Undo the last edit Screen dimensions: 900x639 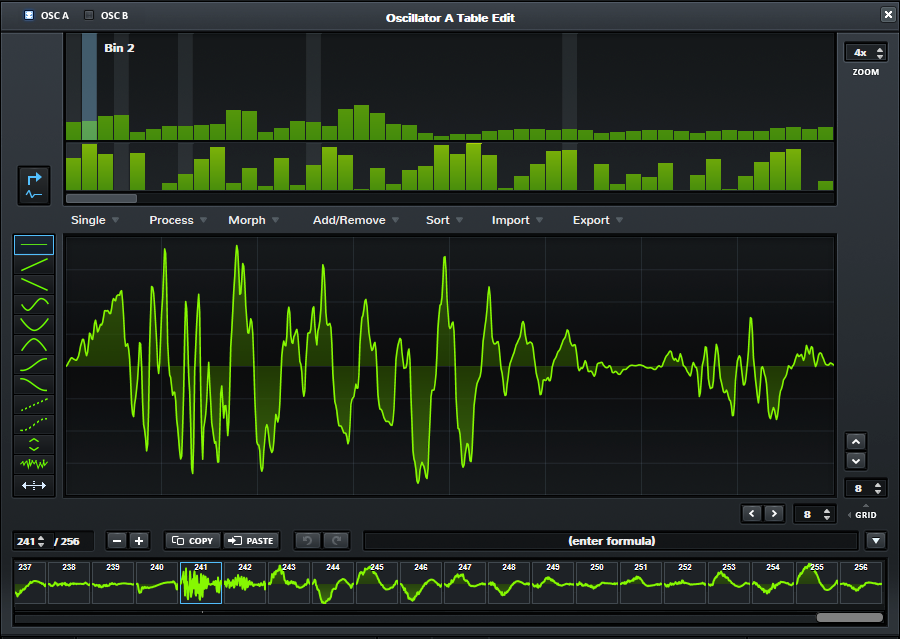[308, 540]
